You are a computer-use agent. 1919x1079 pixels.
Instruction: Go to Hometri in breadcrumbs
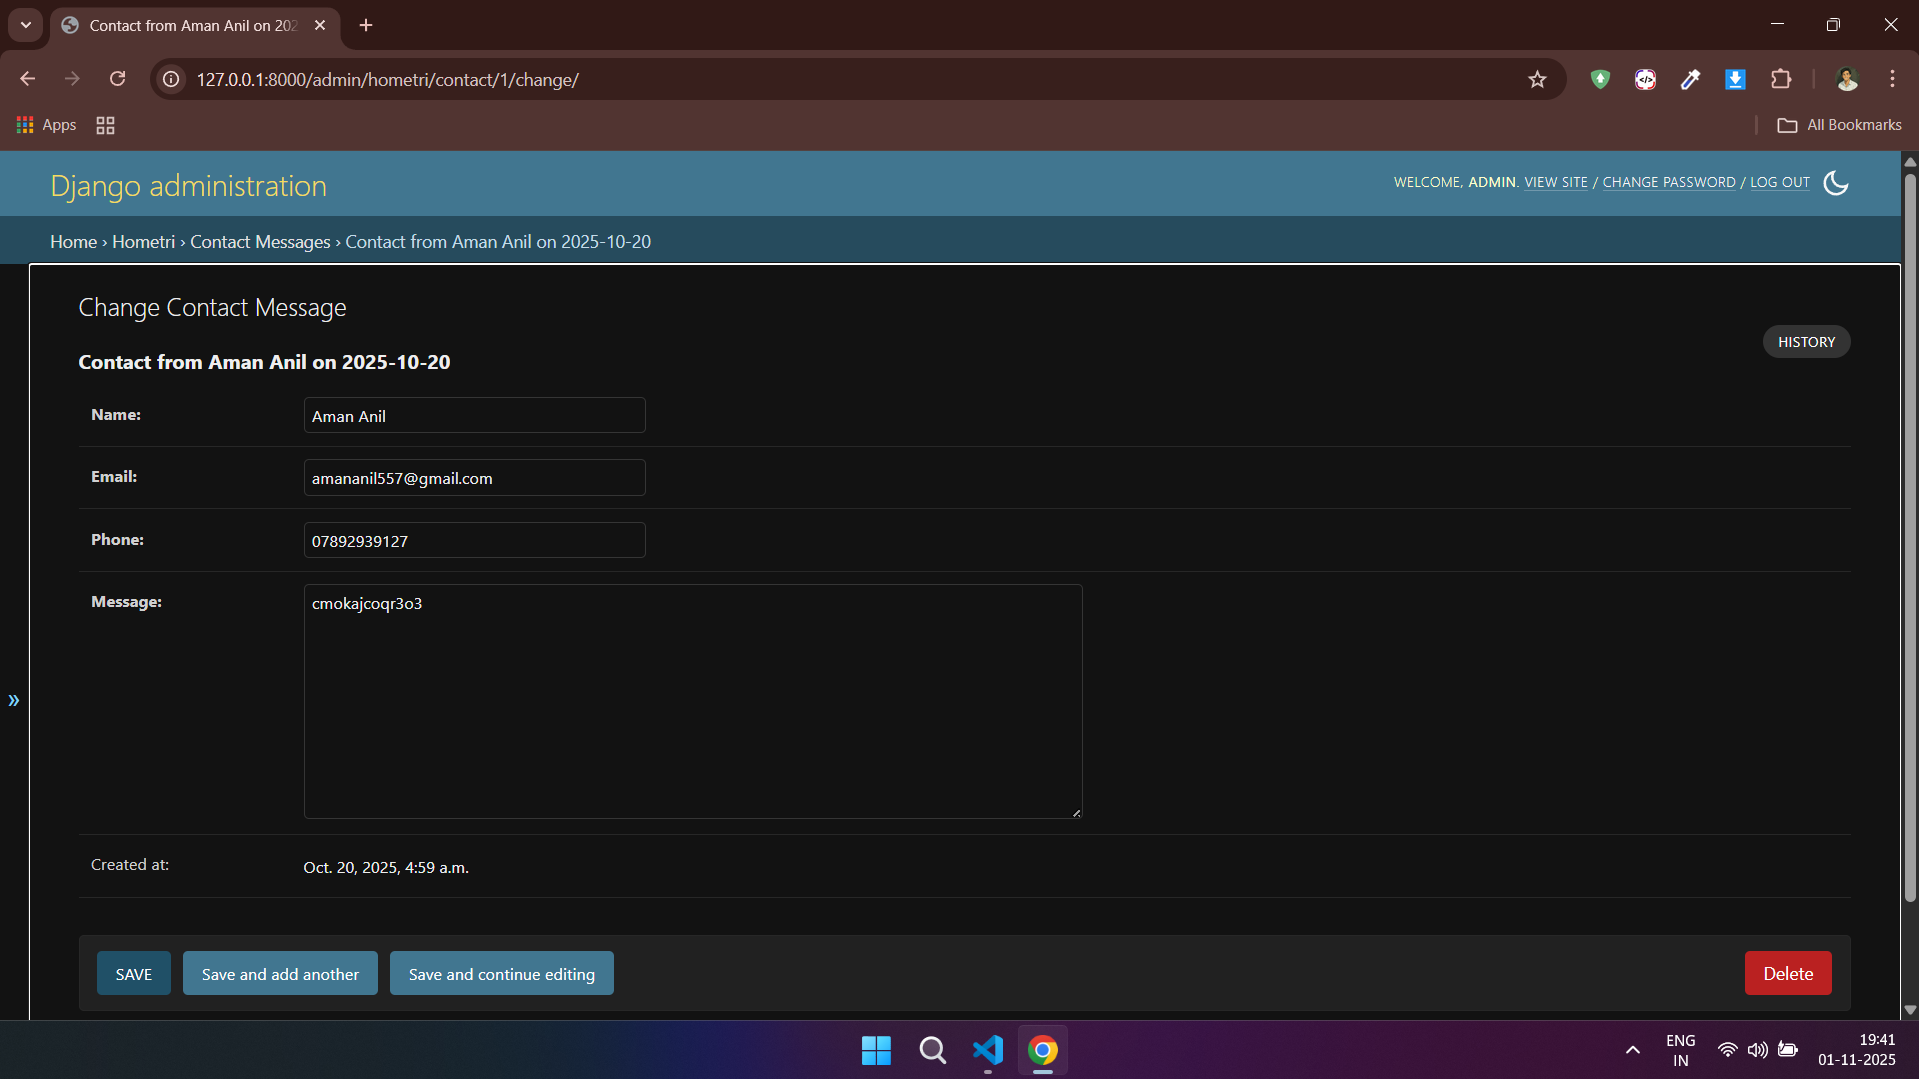pos(143,242)
